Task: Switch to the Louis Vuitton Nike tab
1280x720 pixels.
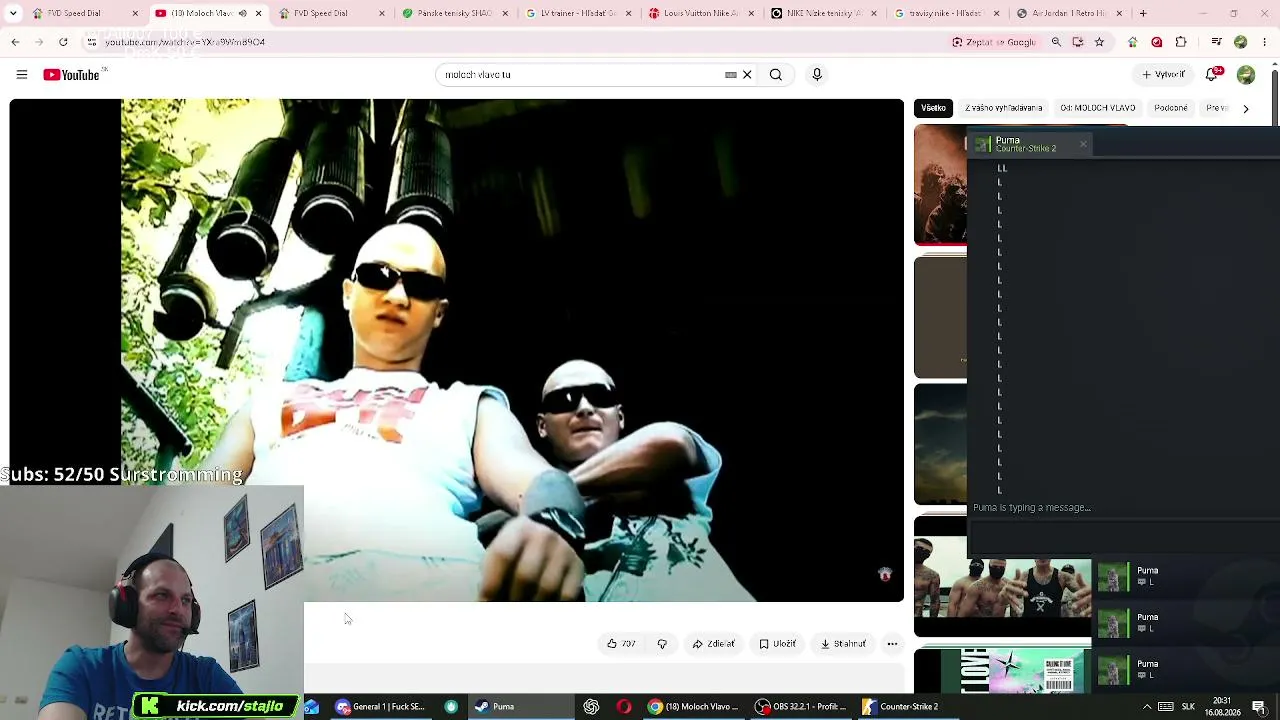Action: [702, 14]
